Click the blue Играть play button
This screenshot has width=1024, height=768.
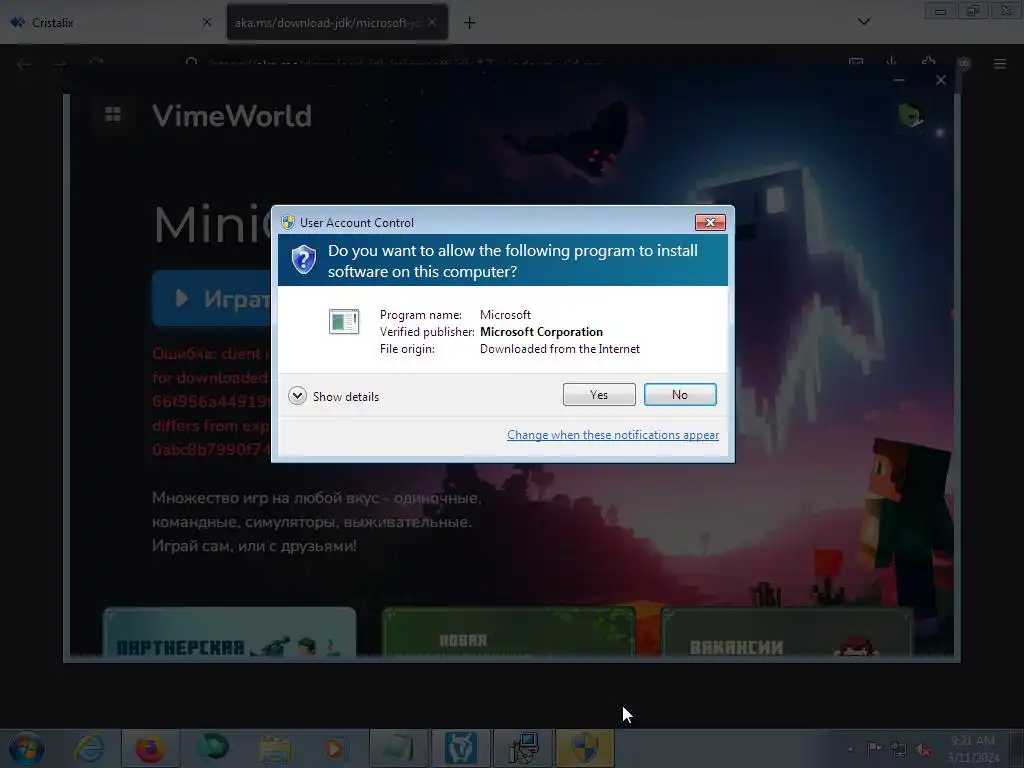(x=212, y=298)
